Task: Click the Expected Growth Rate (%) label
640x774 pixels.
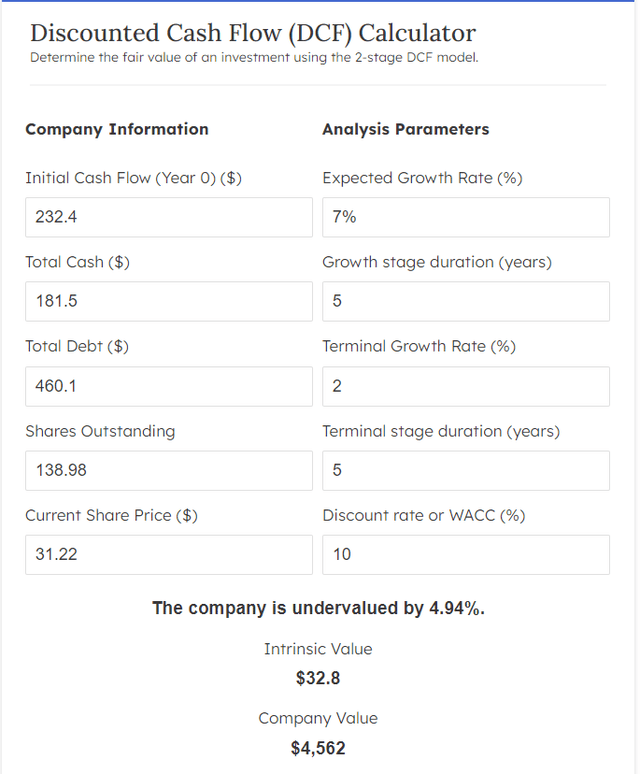Action: click(x=422, y=178)
